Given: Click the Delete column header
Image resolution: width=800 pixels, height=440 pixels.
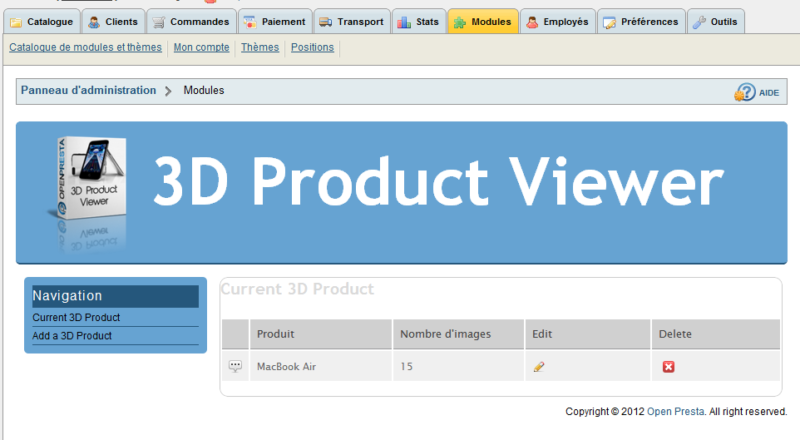Looking at the screenshot, I should click(x=716, y=334).
